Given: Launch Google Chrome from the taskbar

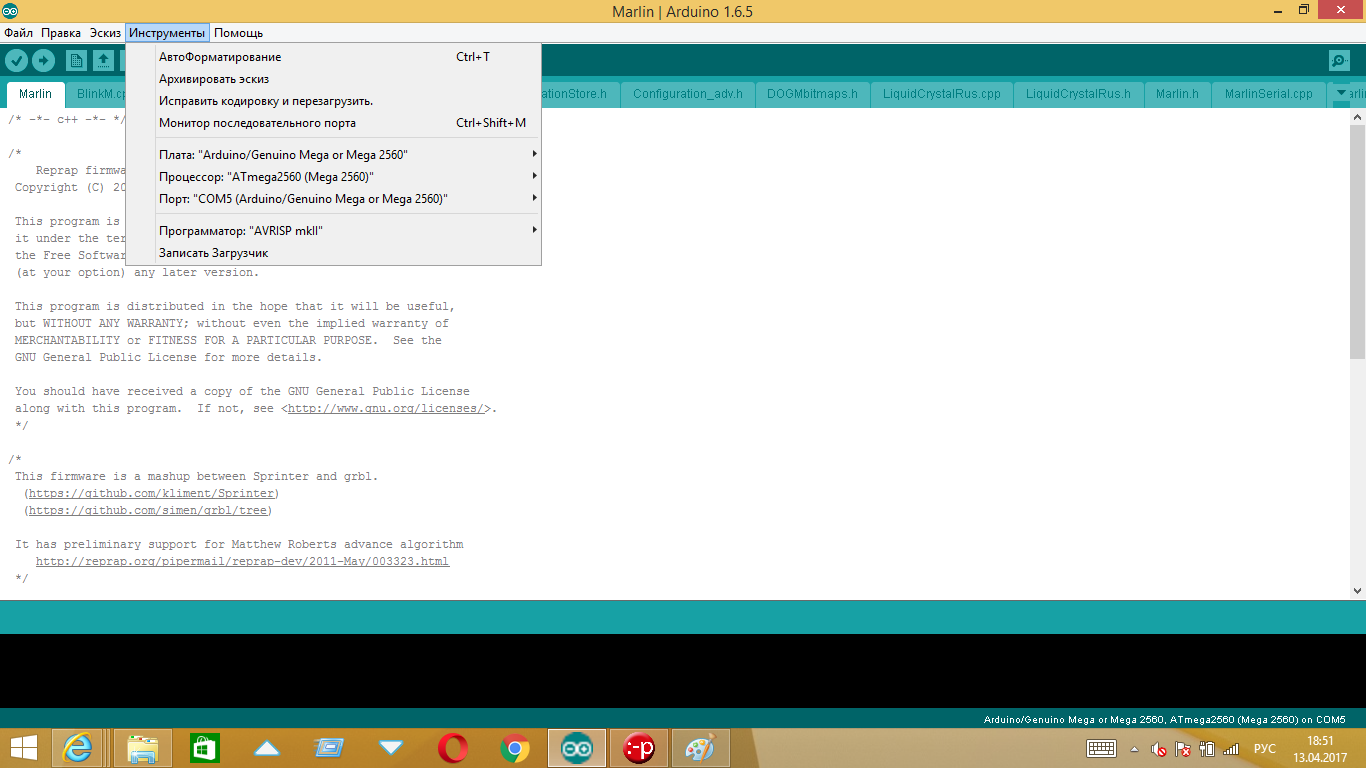Looking at the screenshot, I should tap(515, 748).
